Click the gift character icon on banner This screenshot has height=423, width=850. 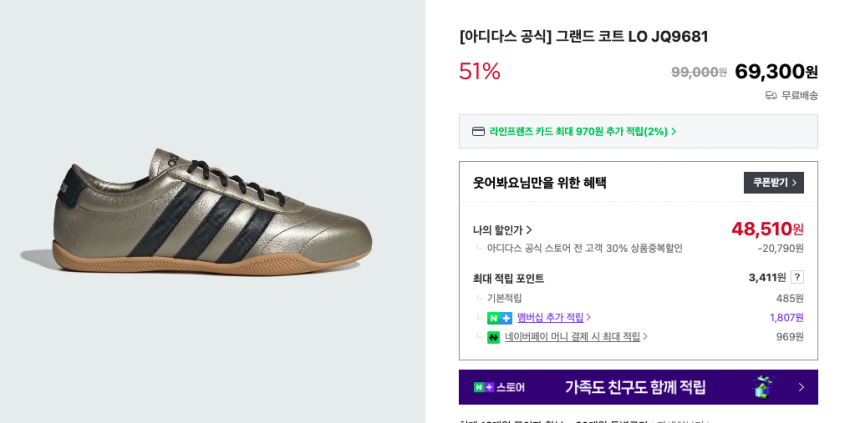763,387
